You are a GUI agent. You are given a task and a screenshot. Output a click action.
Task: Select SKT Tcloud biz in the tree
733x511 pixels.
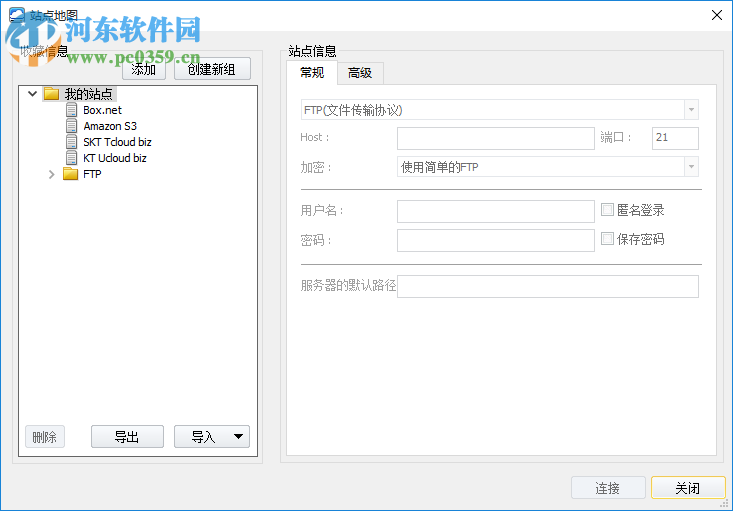pyautogui.click(x=117, y=142)
